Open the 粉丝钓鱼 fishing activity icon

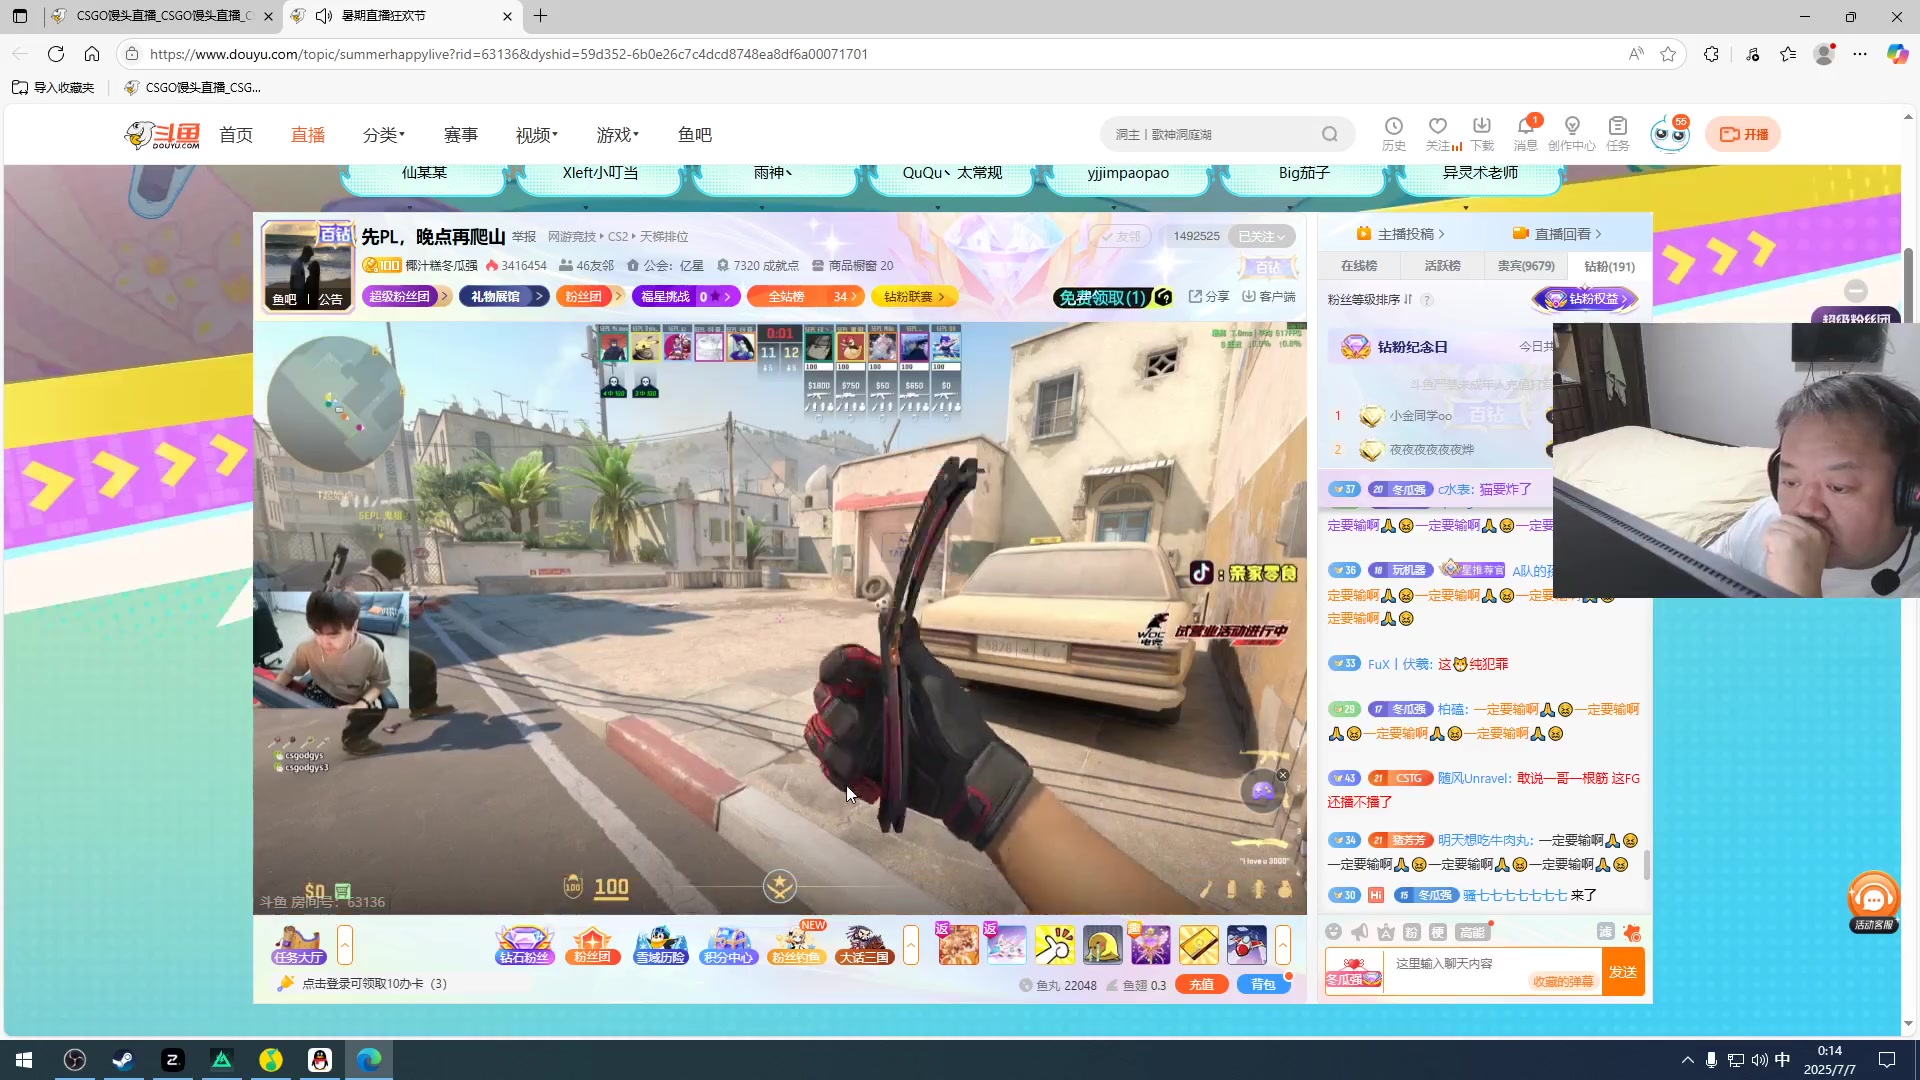796,945
